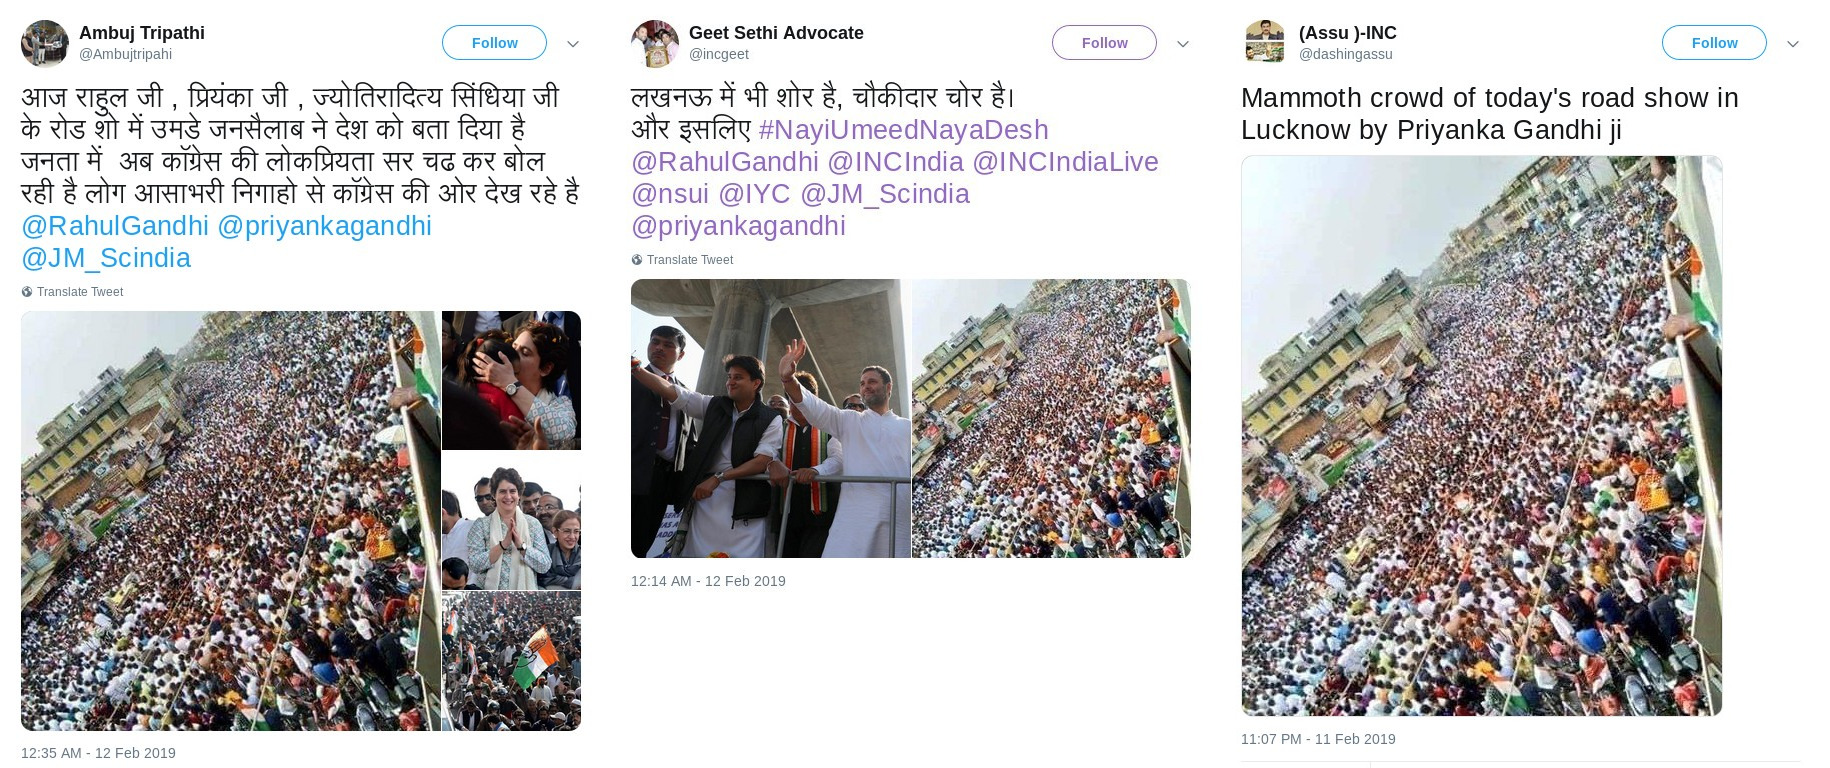Image resolution: width=1830 pixels, height=768 pixels.
Task: Open Geet Sethi Advocate's profile avatar
Action: 655,43
